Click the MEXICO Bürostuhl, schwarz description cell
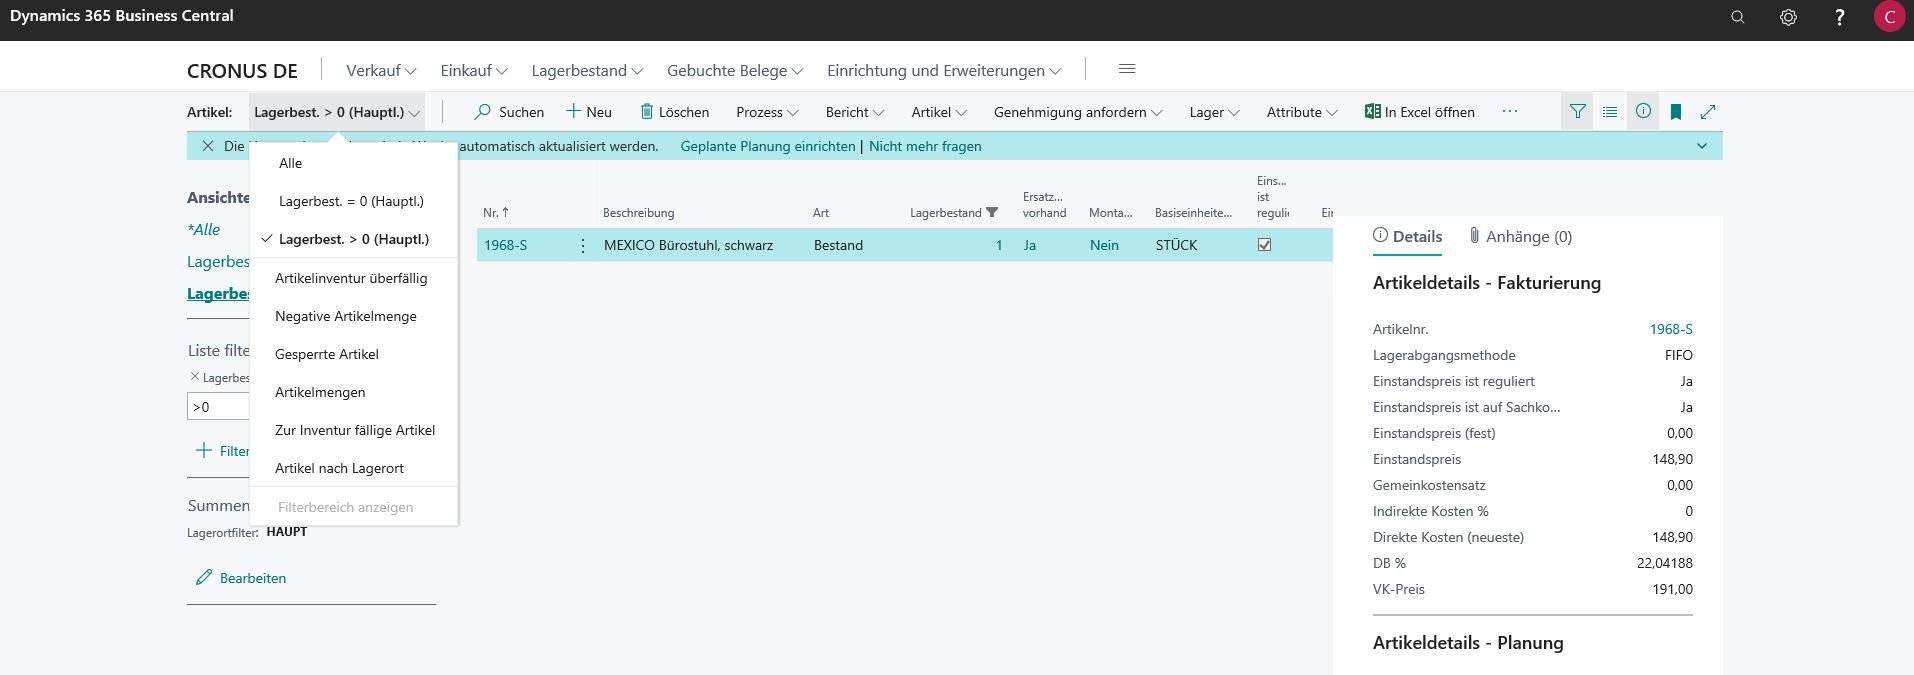The image size is (1914, 675). pyautogui.click(x=688, y=245)
